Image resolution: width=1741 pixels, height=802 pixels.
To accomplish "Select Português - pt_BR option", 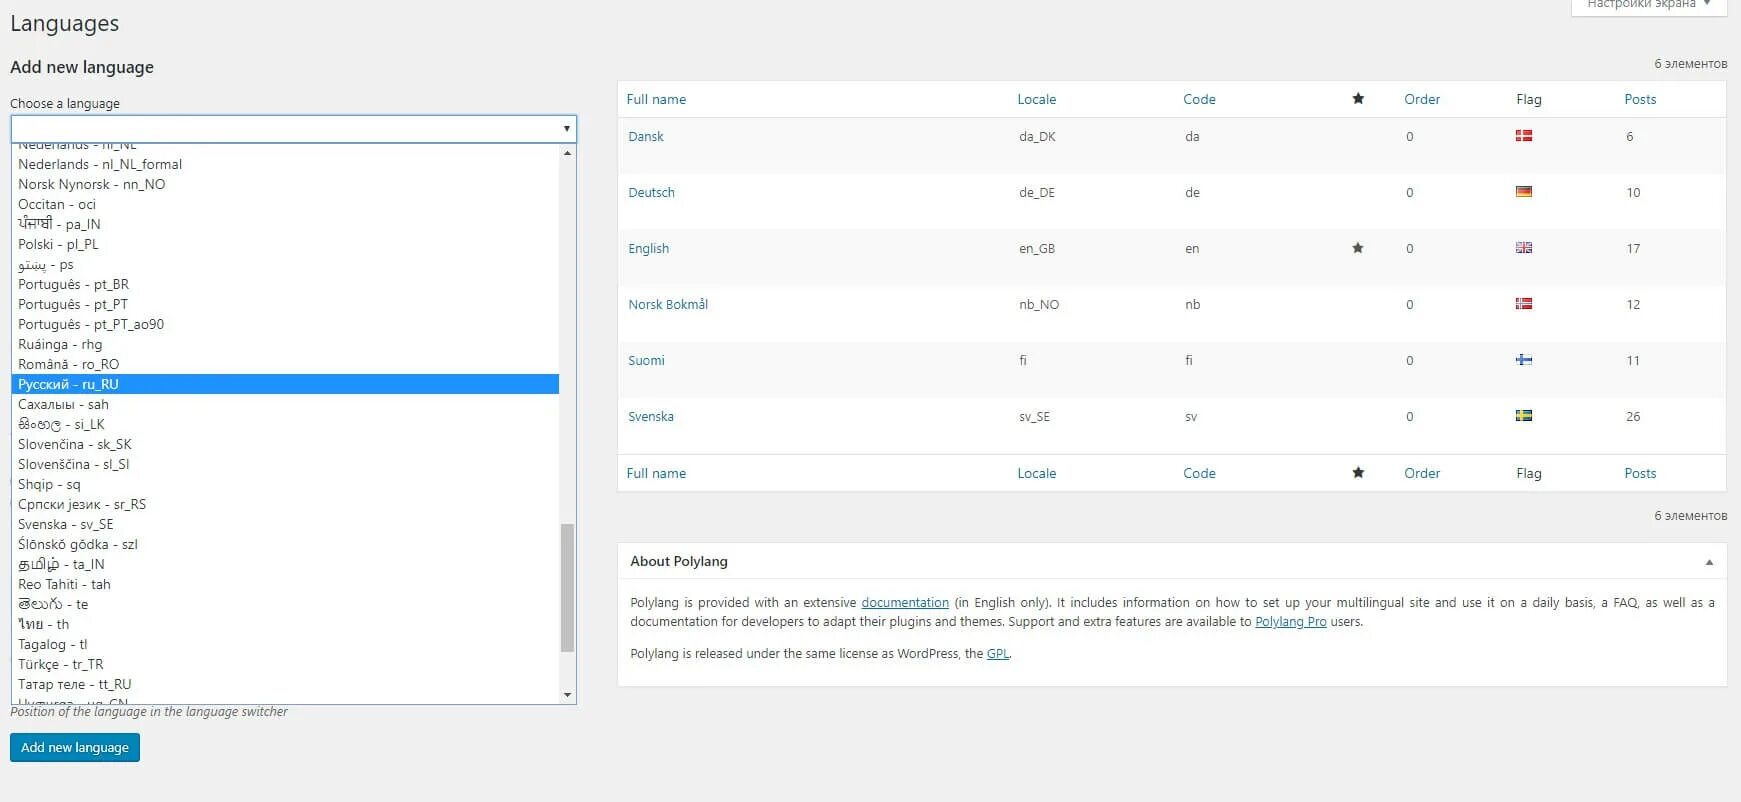I will point(285,284).
